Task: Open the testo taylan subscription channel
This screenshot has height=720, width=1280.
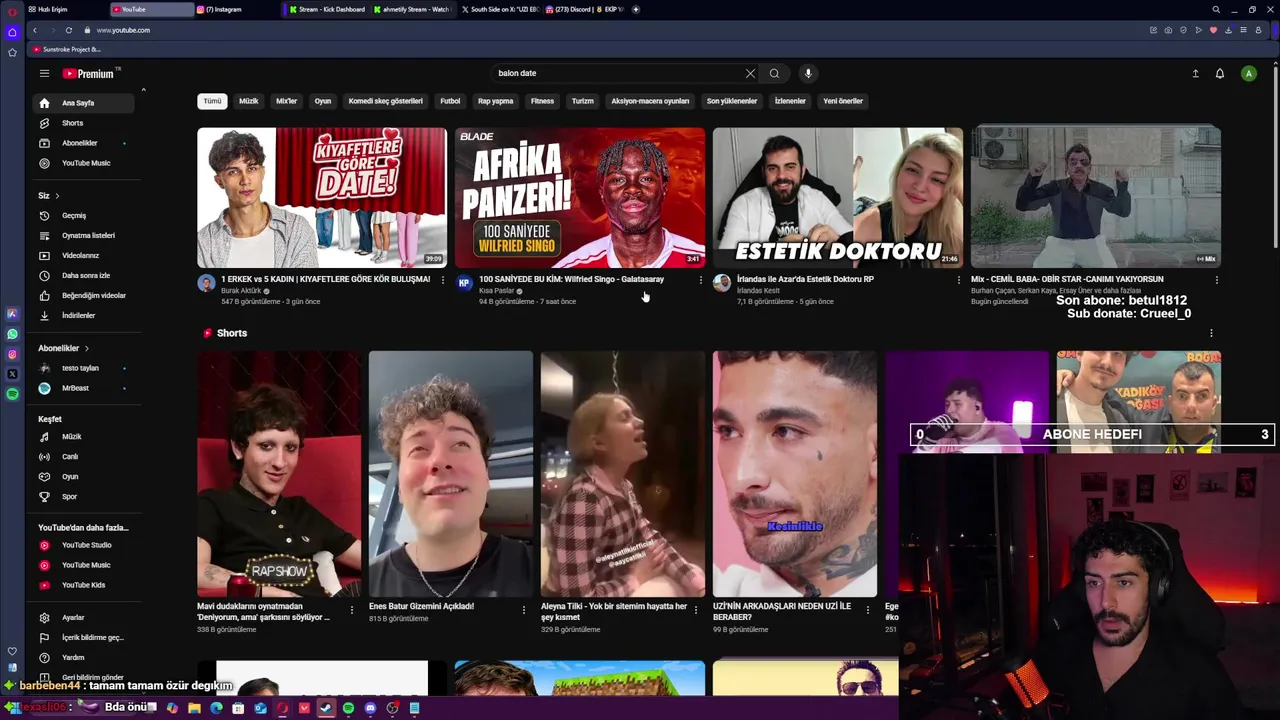Action: [84, 368]
